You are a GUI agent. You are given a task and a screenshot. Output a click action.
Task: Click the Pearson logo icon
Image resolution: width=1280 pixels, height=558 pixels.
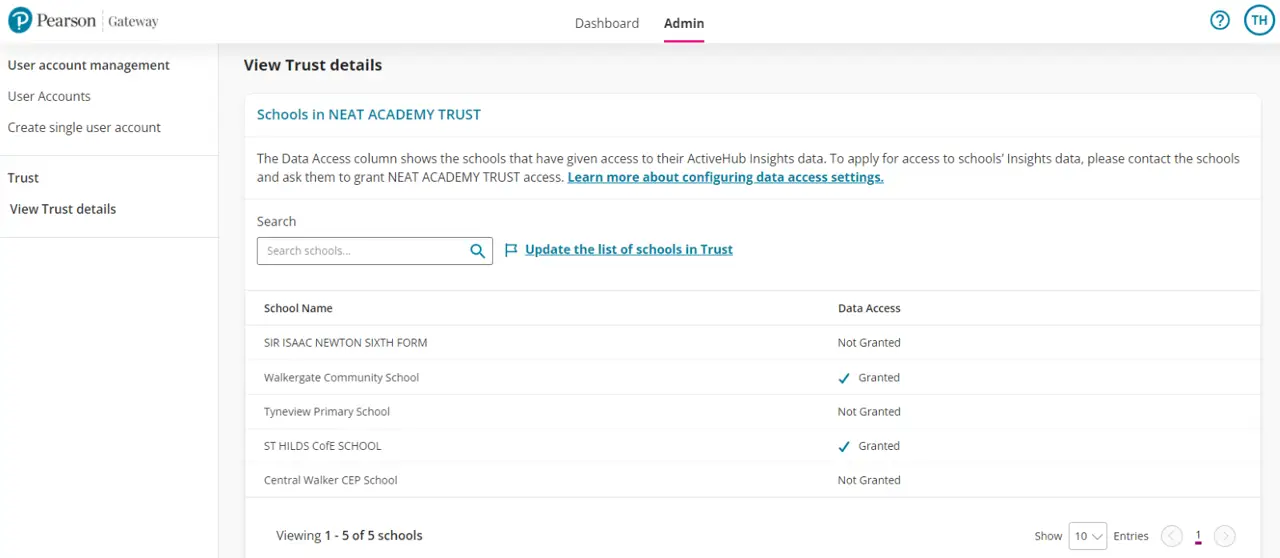(20, 21)
